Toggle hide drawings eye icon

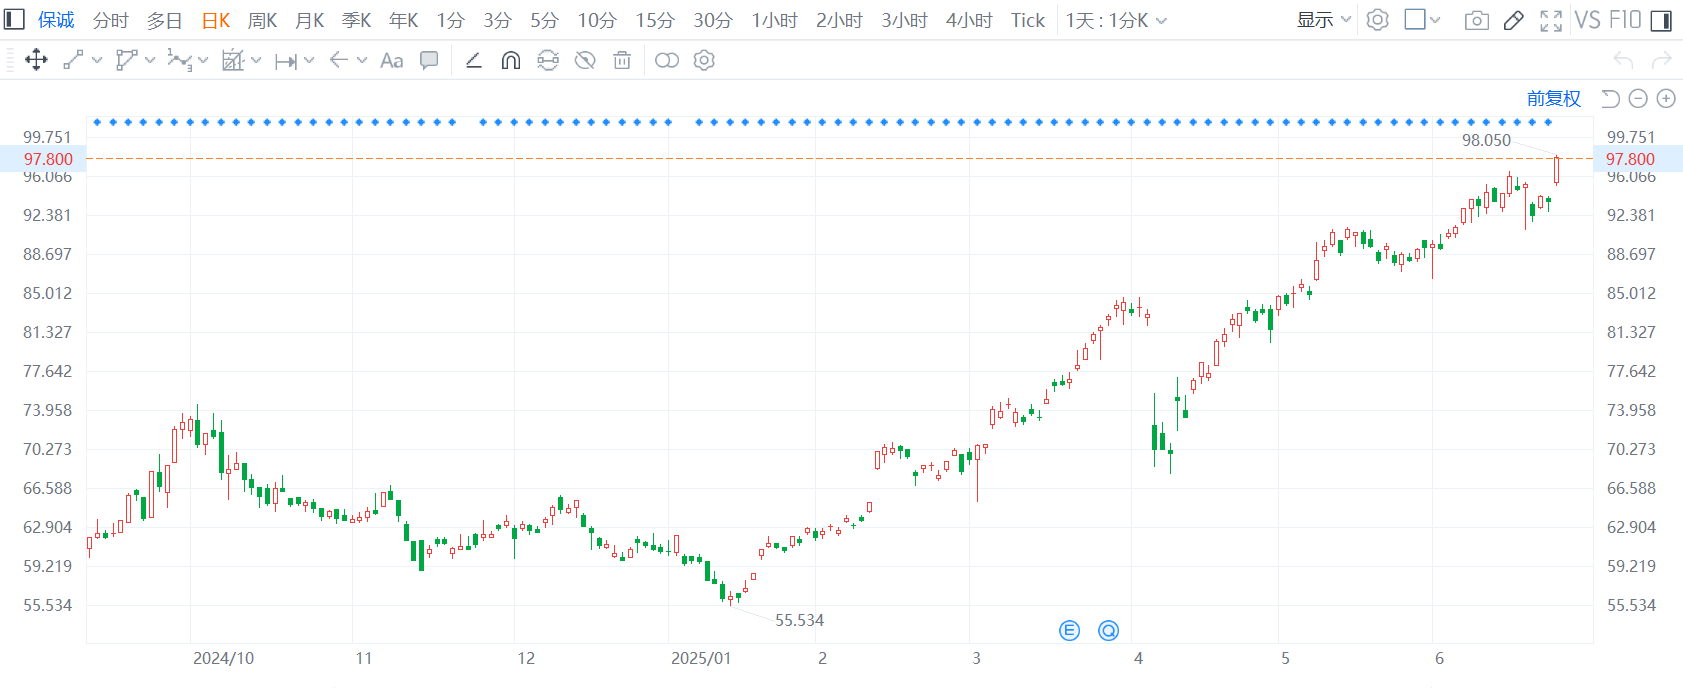(585, 61)
